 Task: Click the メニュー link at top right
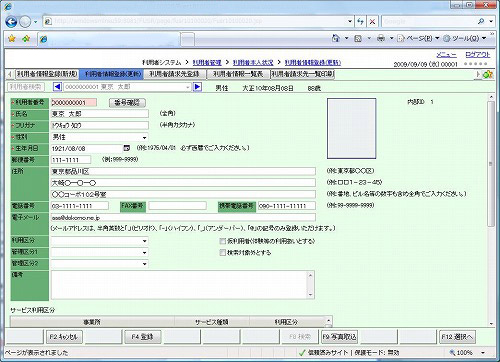pyautogui.click(x=446, y=55)
